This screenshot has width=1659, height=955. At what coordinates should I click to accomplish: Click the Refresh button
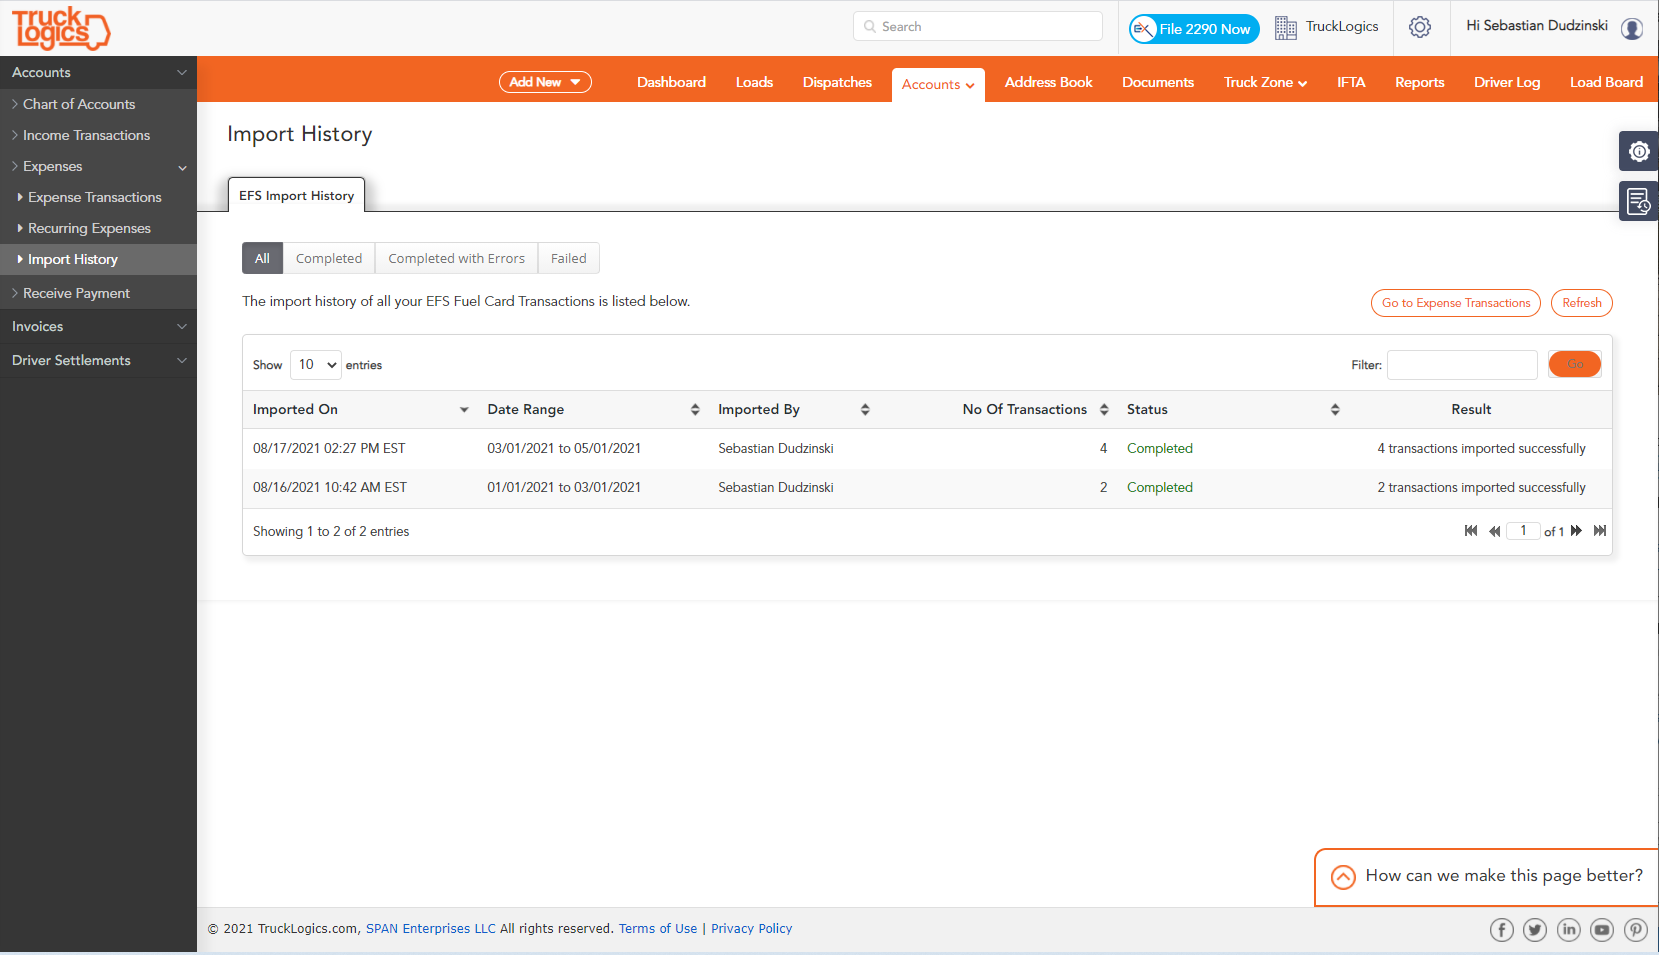tap(1582, 303)
